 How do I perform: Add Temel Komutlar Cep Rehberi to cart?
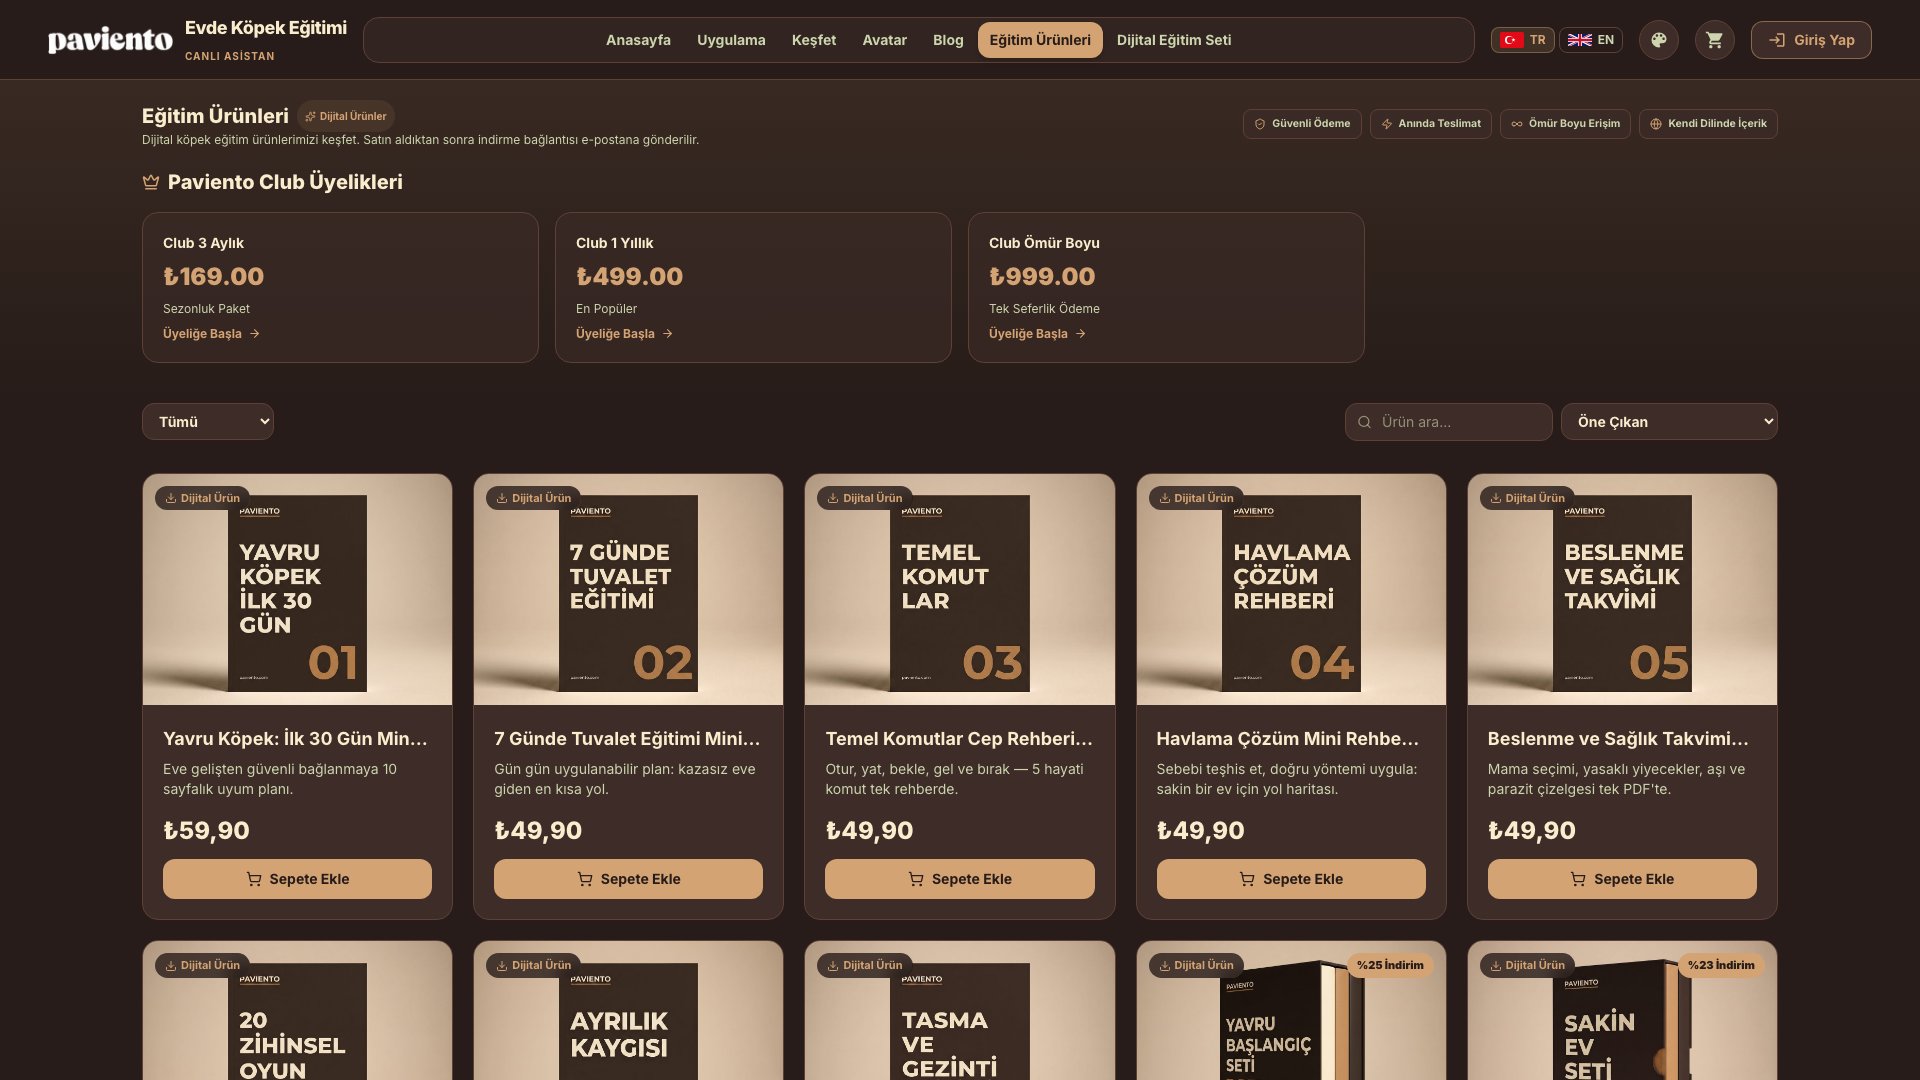960,879
